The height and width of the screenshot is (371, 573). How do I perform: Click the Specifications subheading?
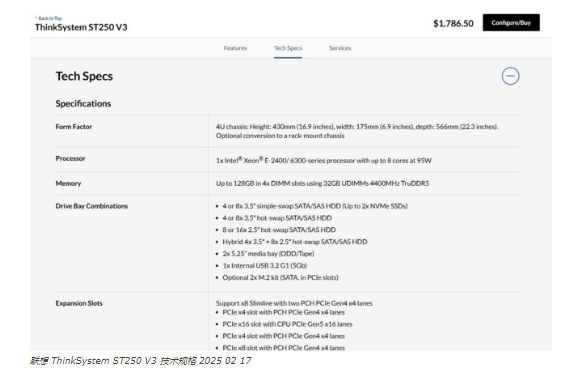[x=83, y=103]
